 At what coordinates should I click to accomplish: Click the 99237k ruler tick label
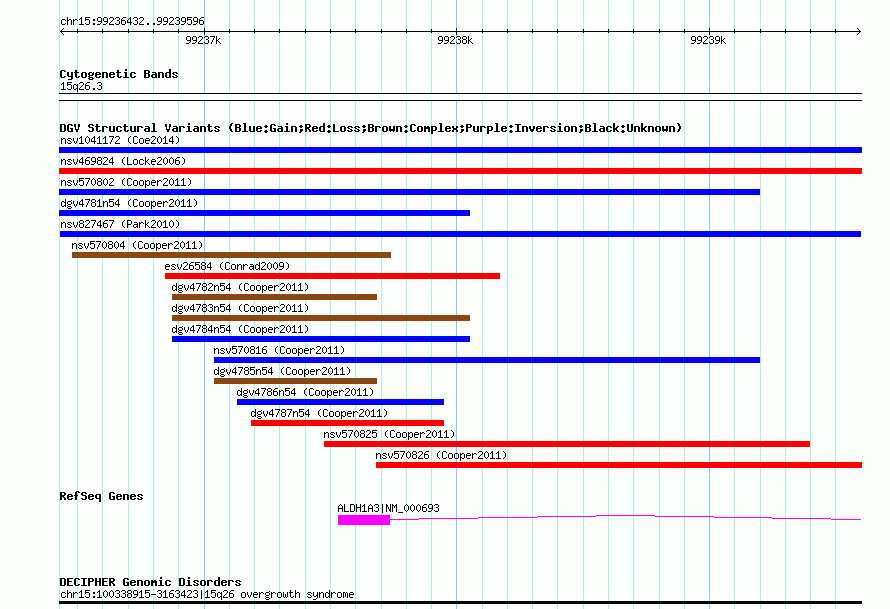[x=203, y=40]
